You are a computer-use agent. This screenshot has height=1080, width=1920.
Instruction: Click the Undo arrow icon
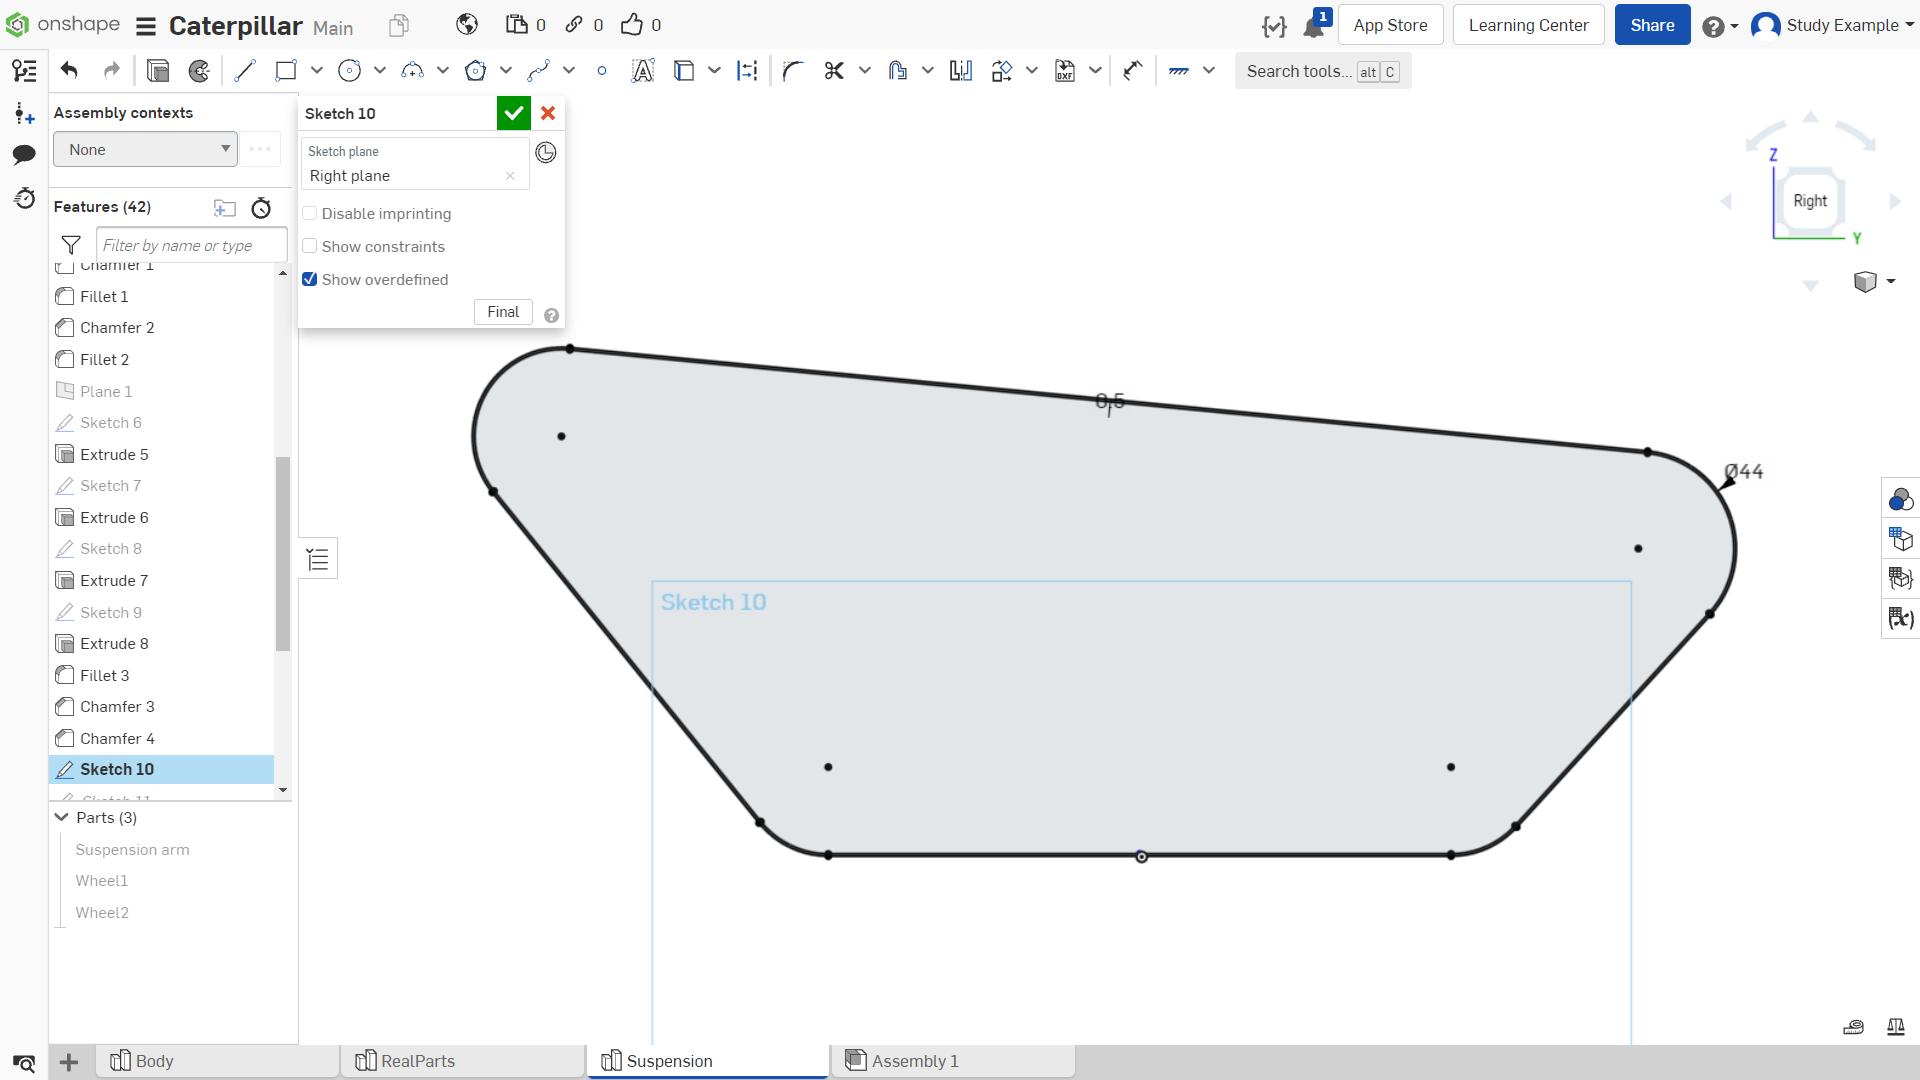click(x=69, y=70)
